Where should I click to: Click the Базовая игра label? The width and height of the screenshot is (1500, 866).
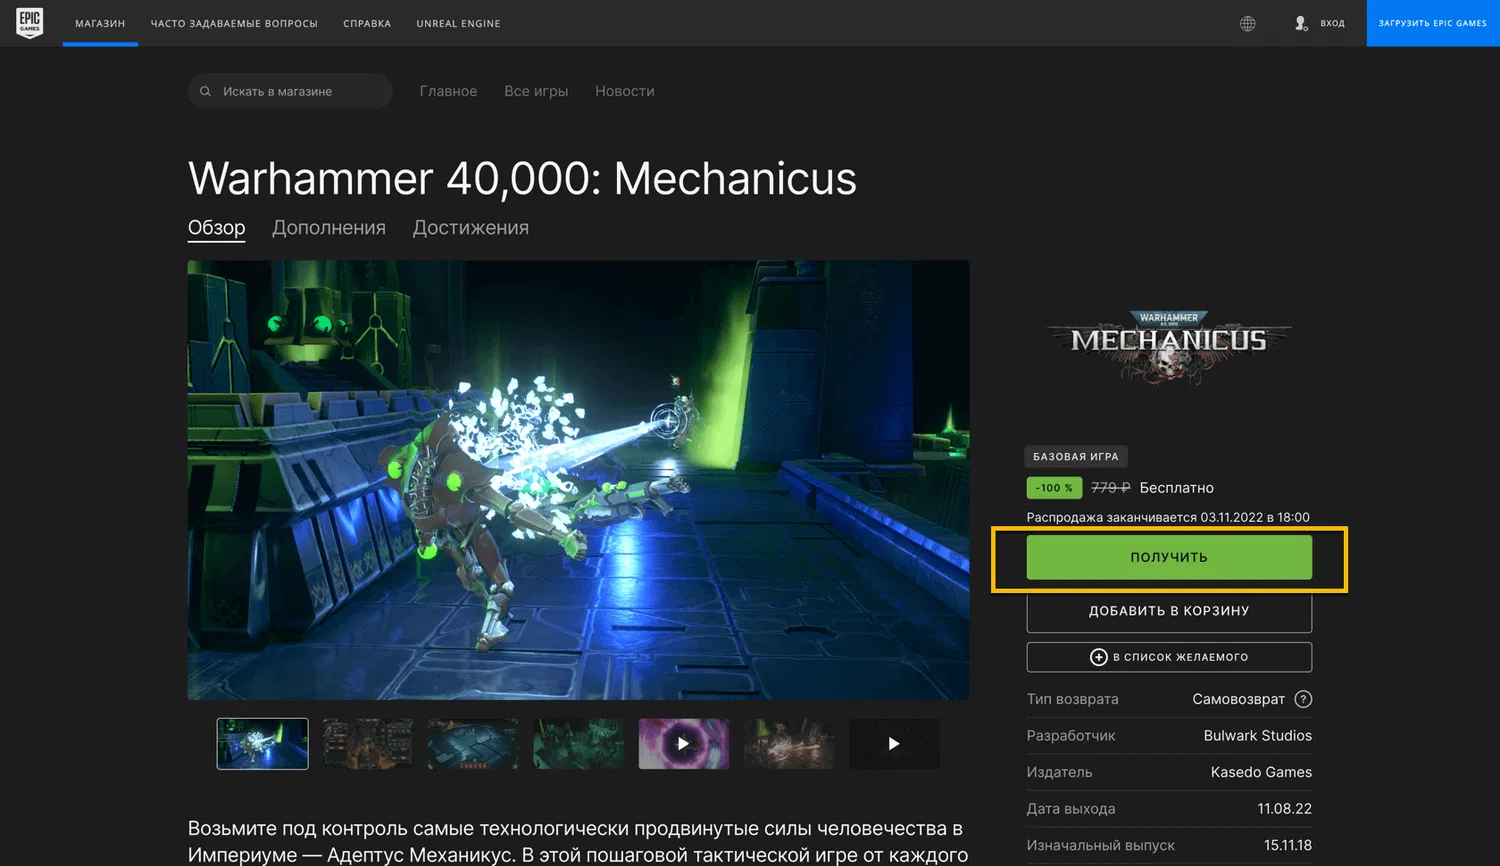(x=1076, y=457)
